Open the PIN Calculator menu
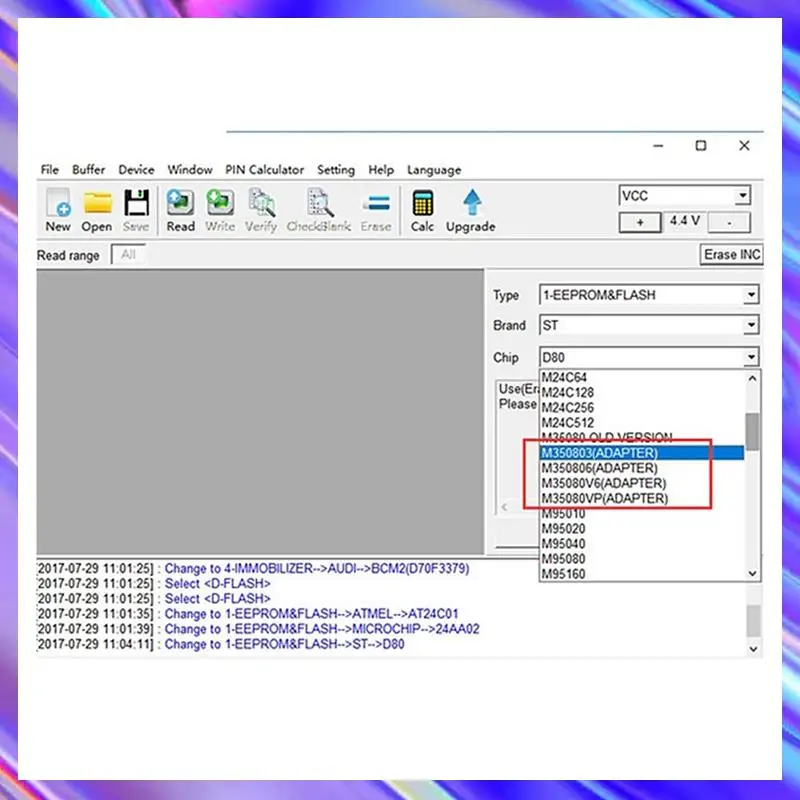Image resolution: width=800 pixels, height=800 pixels. (264, 169)
